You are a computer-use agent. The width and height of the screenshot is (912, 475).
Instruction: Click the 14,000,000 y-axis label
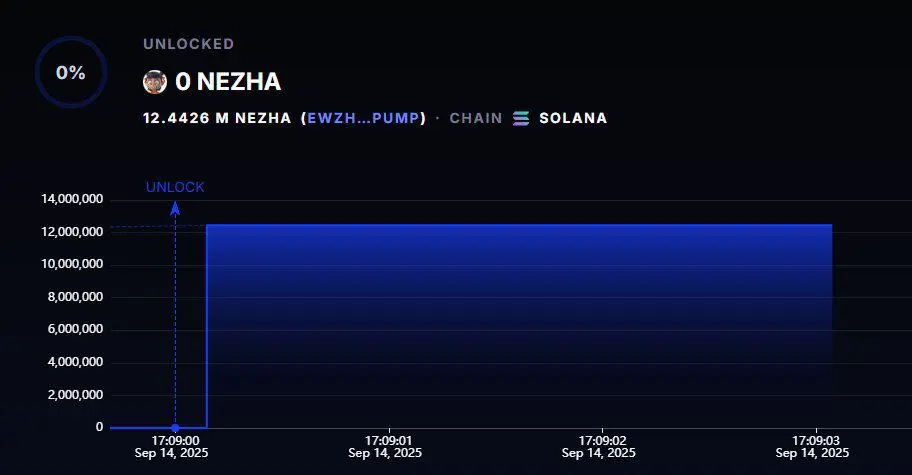(72, 199)
